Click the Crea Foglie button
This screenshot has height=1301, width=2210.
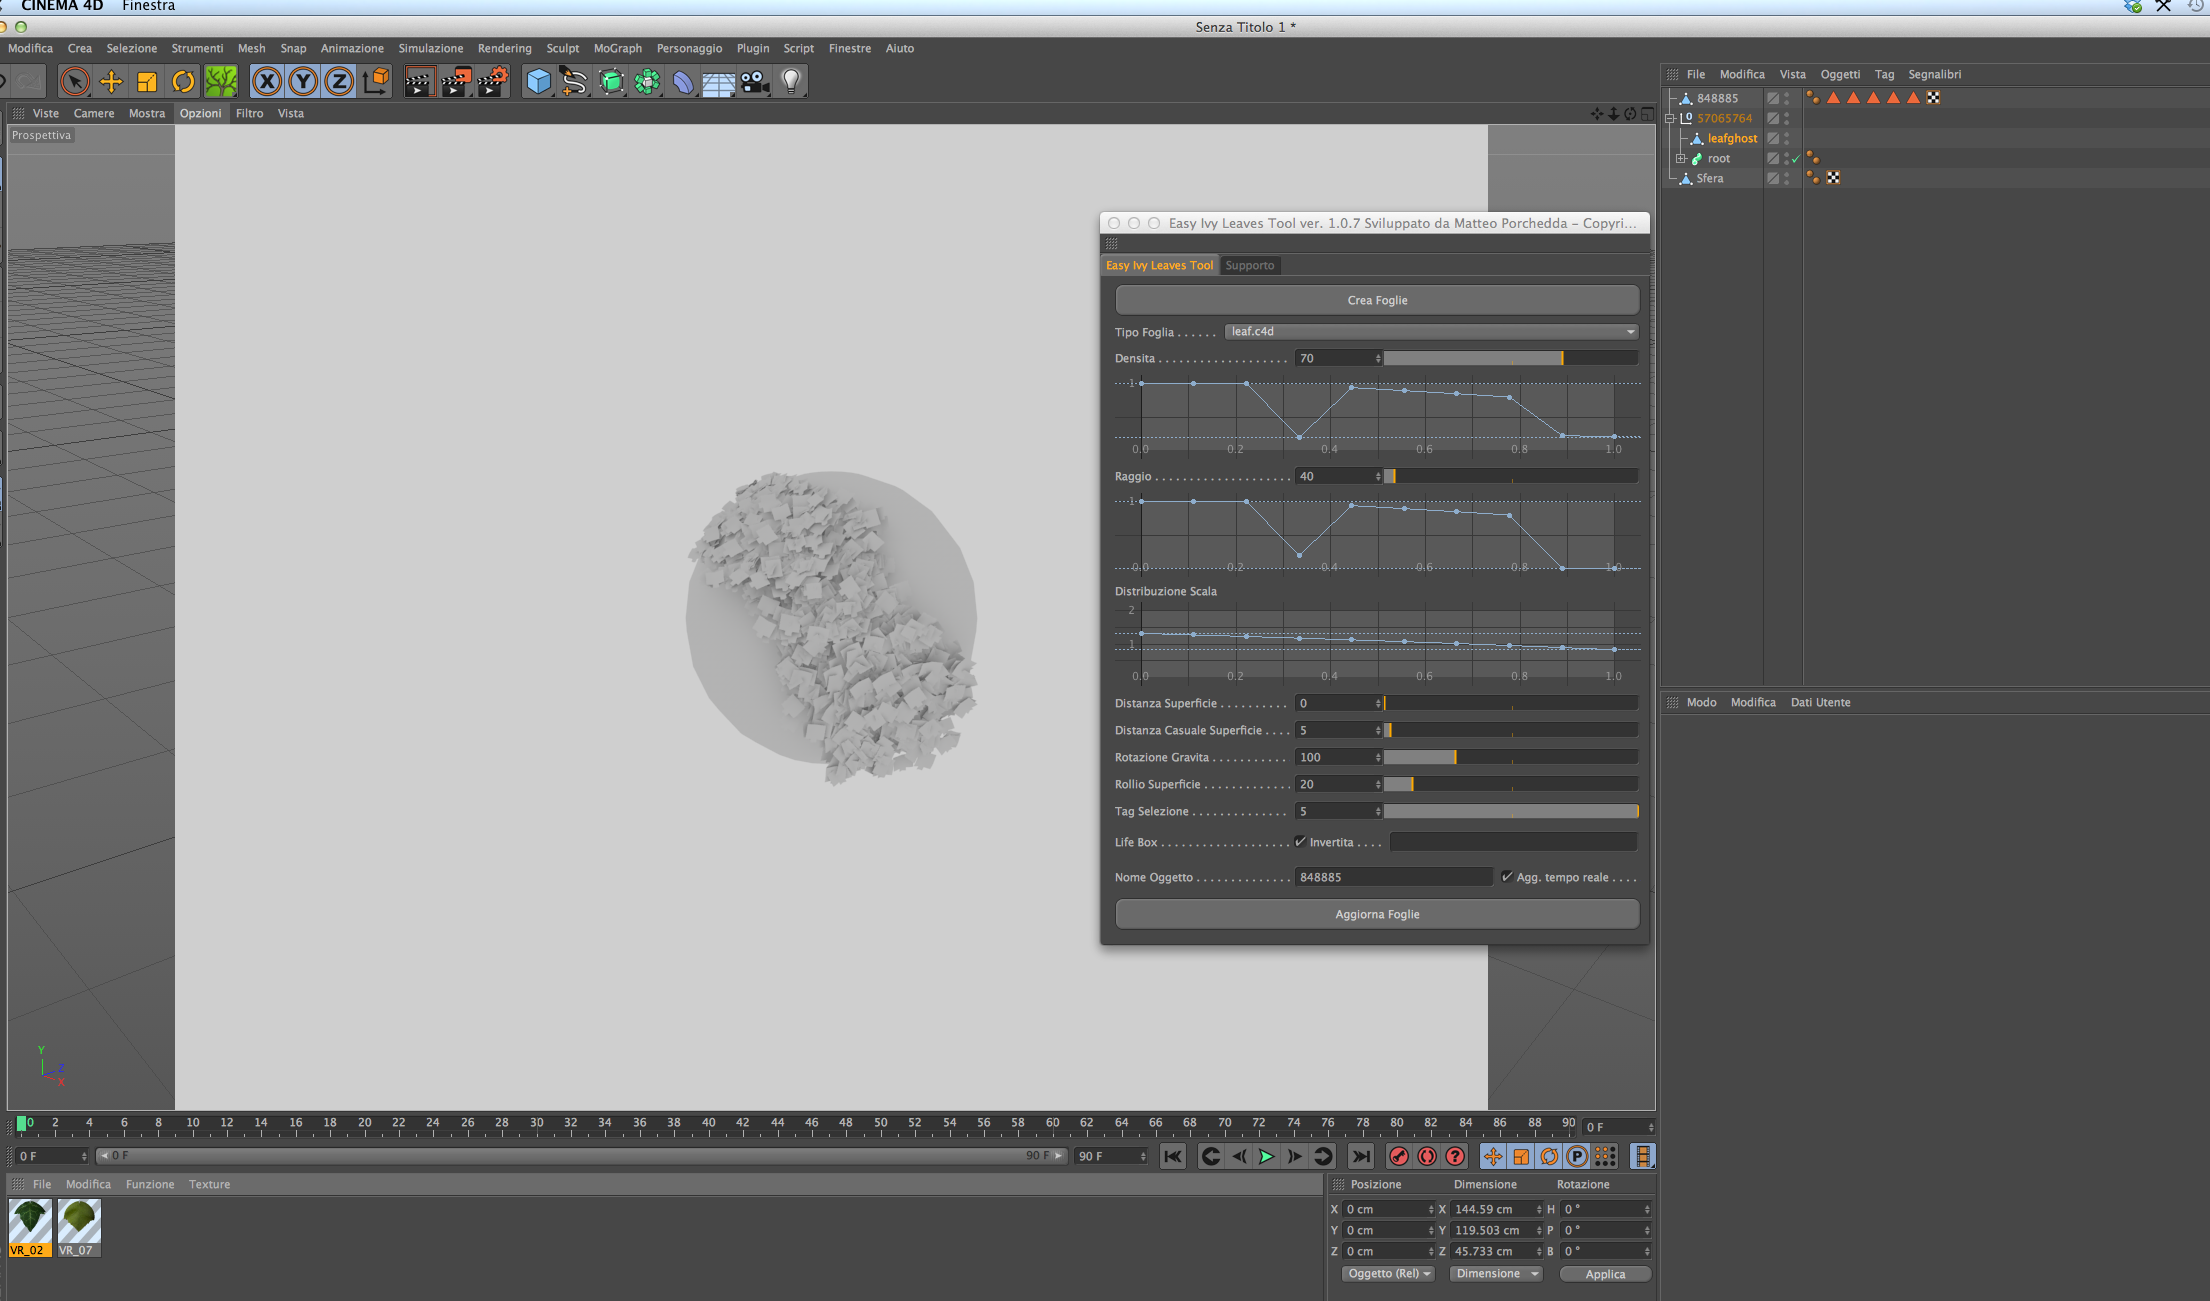point(1377,300)
